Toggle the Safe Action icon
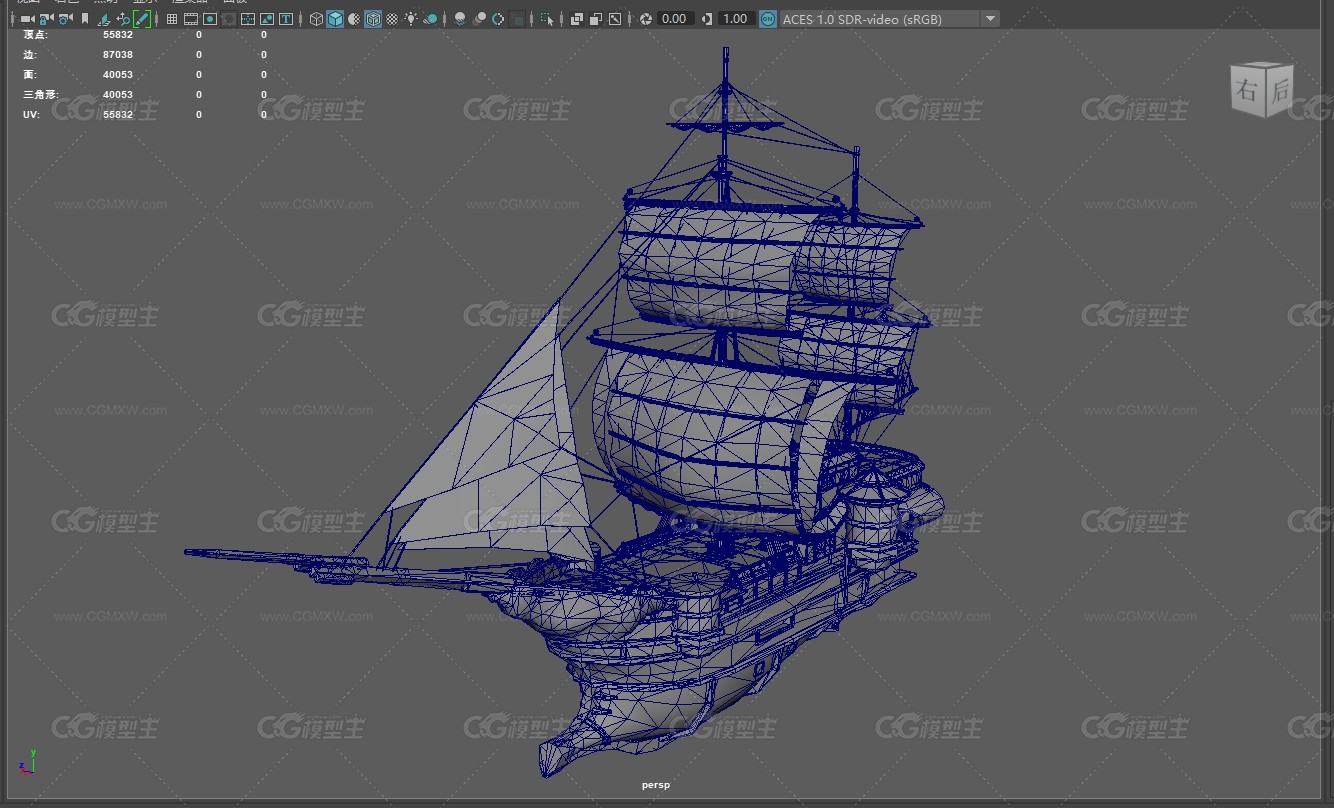The height and width of the screenshot is (808, 1334). 267,18
